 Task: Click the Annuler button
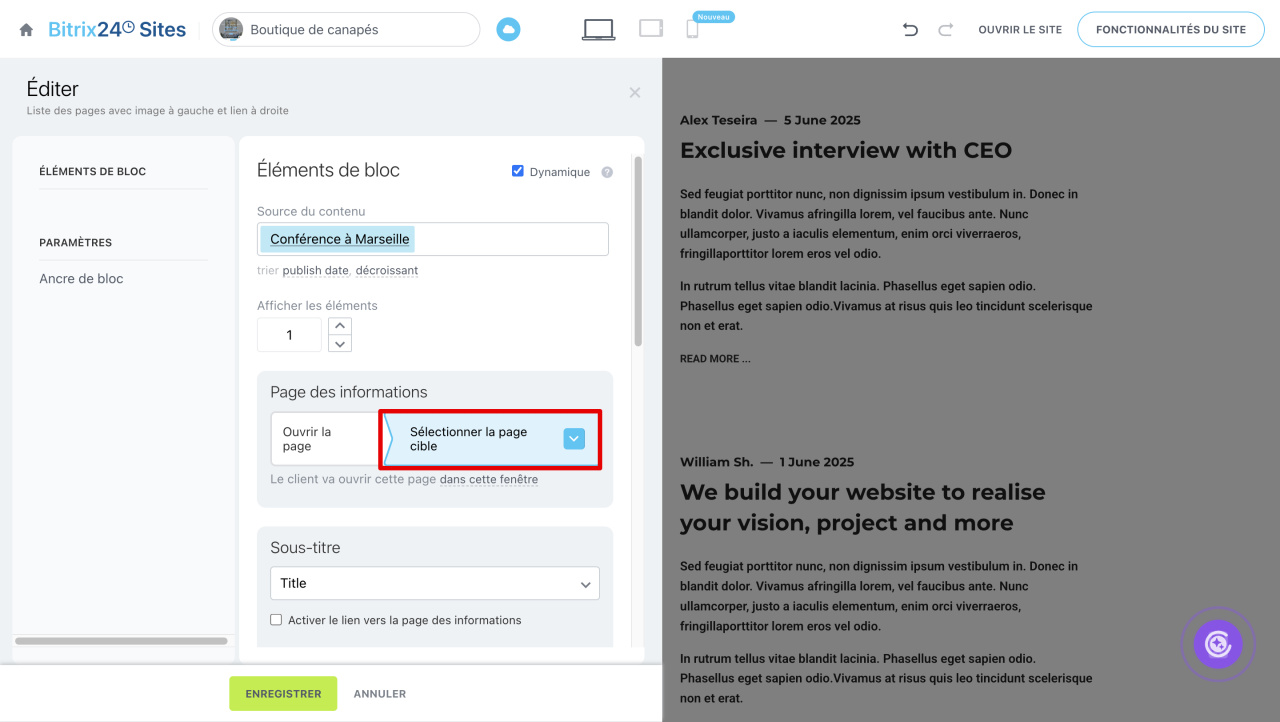click(x=380, y=694)
